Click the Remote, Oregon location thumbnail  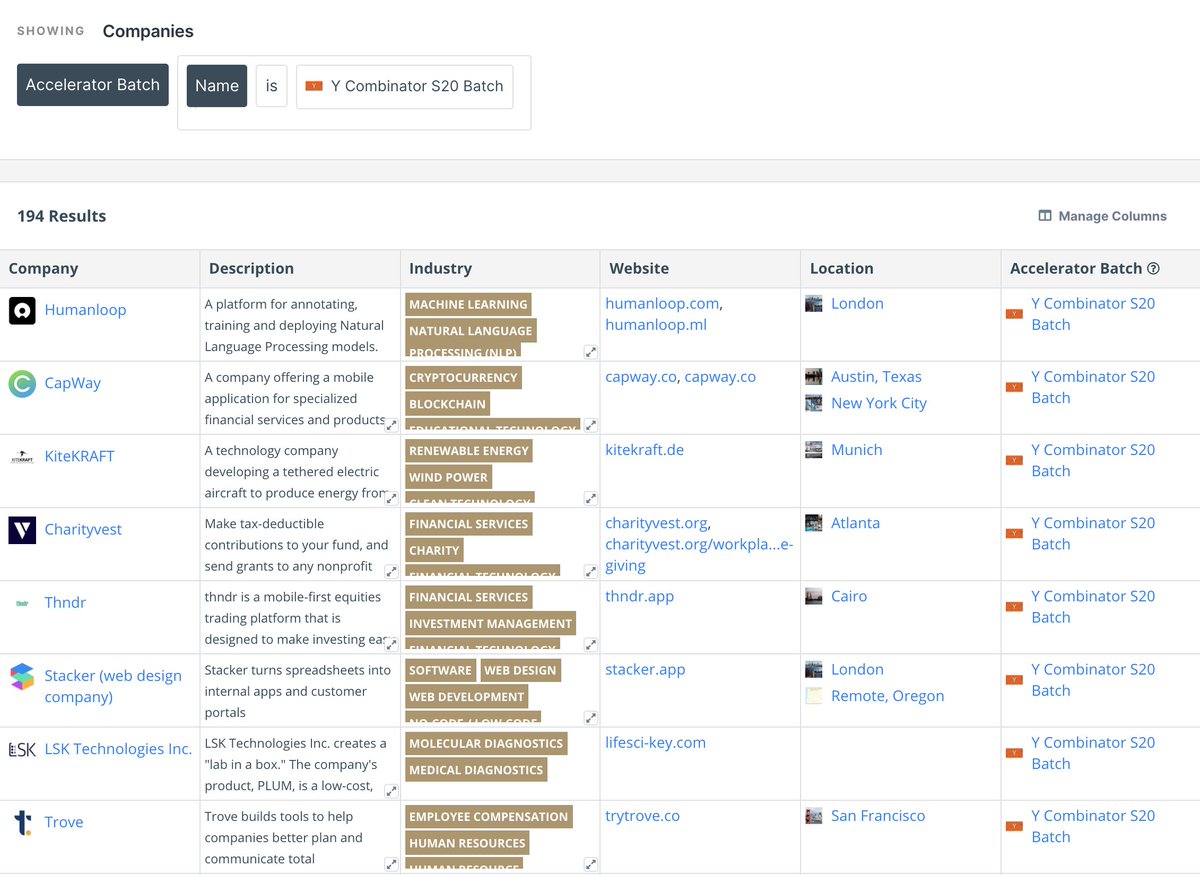(814, 696)
